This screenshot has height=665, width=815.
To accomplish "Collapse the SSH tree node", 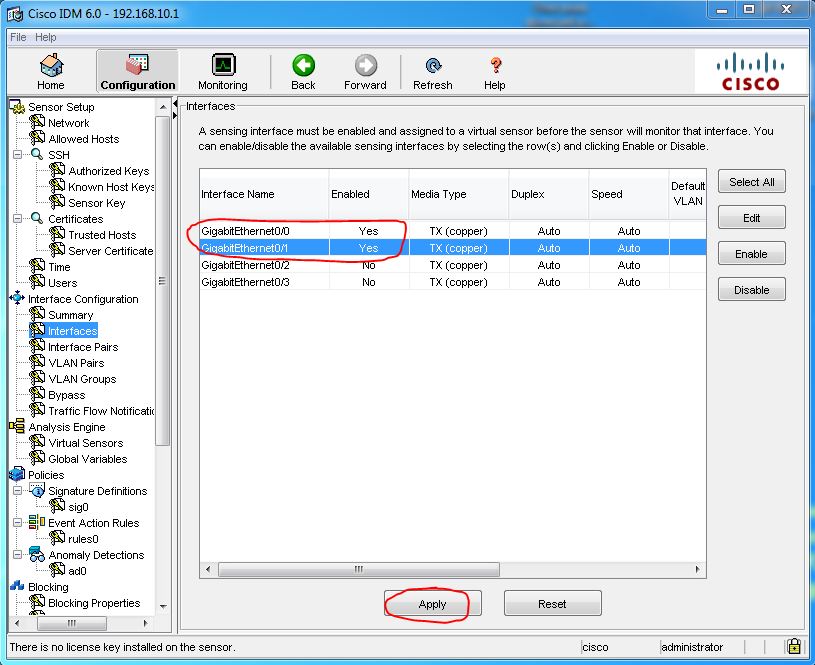I will click(x=17, y=154).
